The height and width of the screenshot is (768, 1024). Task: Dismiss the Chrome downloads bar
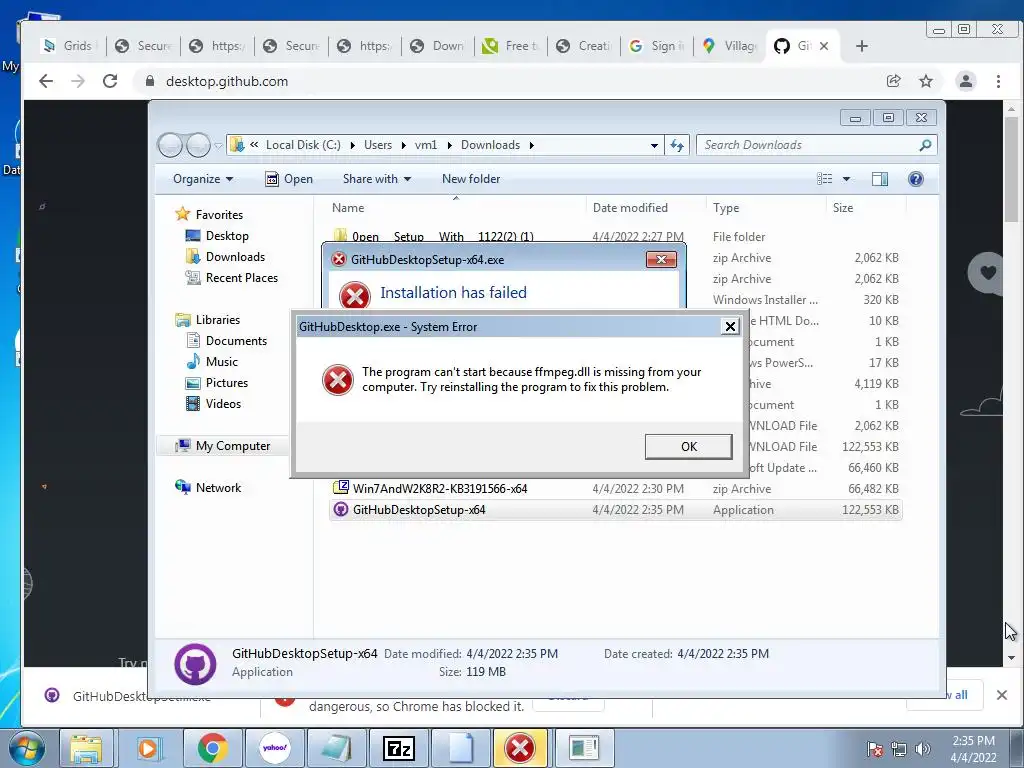(1001, 695)
